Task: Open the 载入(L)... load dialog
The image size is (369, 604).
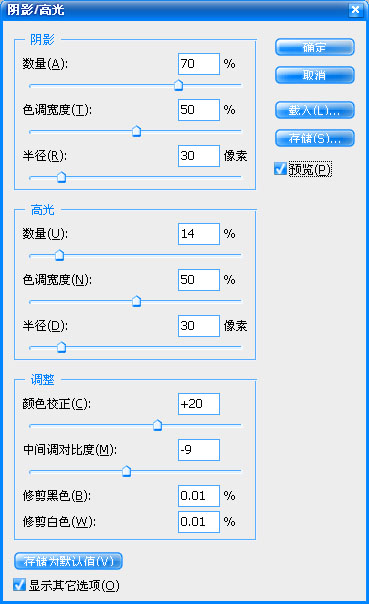Action: click(x=314, y=110)
